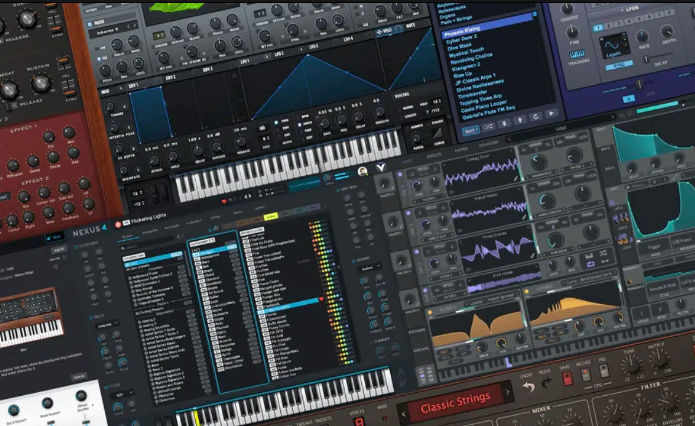695x426 pixels.
Task: Click the TRACKING keyboard icon
Action: click(x=577, y=54)
